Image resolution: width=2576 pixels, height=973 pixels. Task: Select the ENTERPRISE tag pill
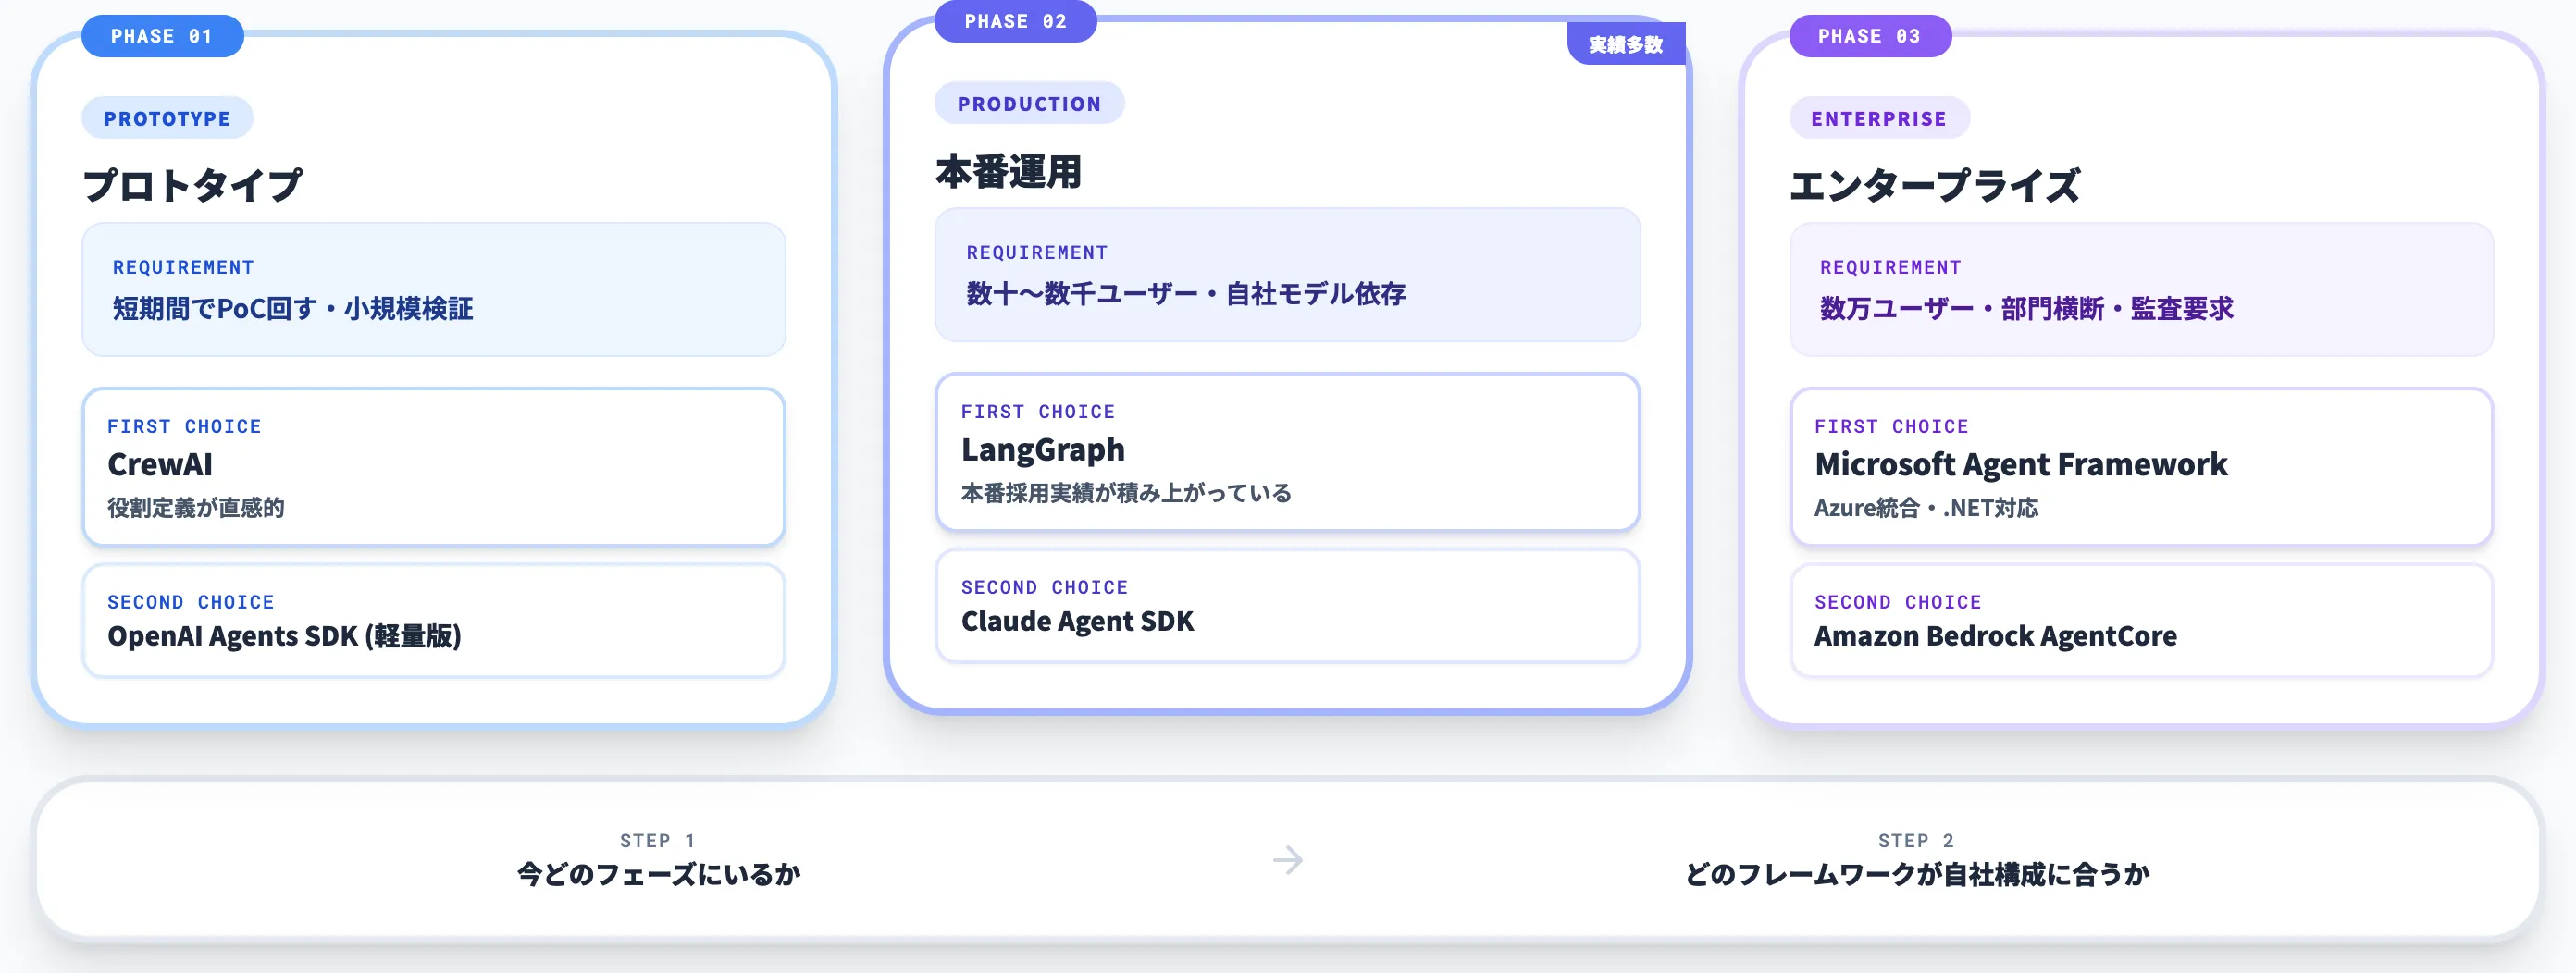point(1879,118)
